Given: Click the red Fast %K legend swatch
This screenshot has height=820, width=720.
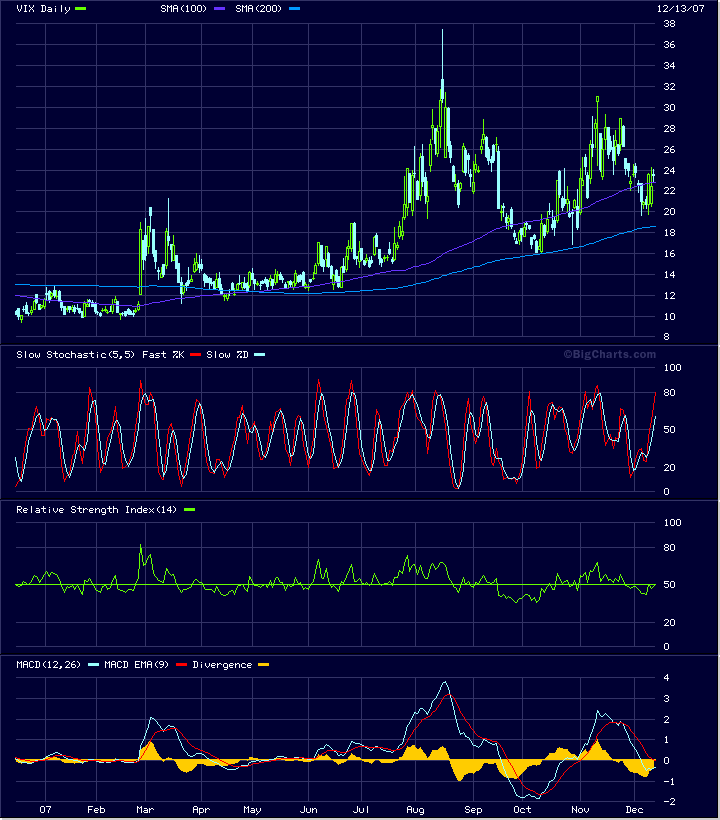Looking at the screenshot, I should coord(196,355).
